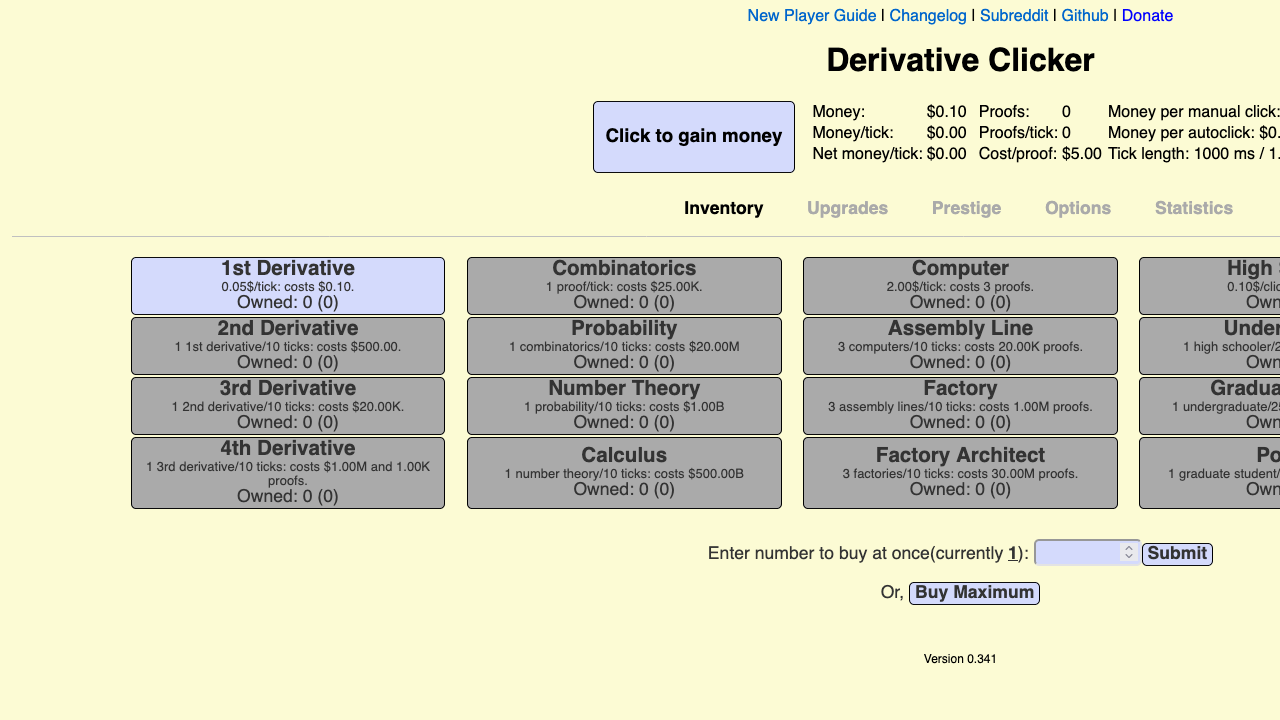Viewport: 1280px width, 720px height.
Task: Select the Factory building
Action: (x=960, y=406)
